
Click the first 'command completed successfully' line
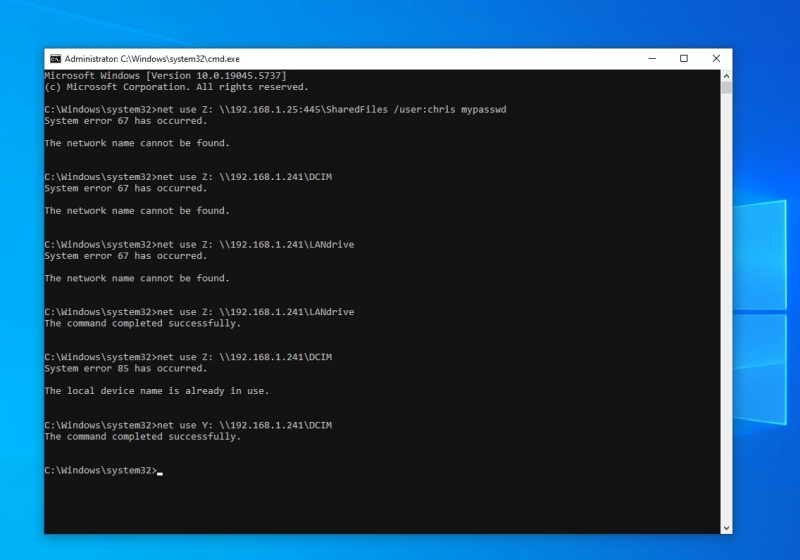click(x=142, y=323)
